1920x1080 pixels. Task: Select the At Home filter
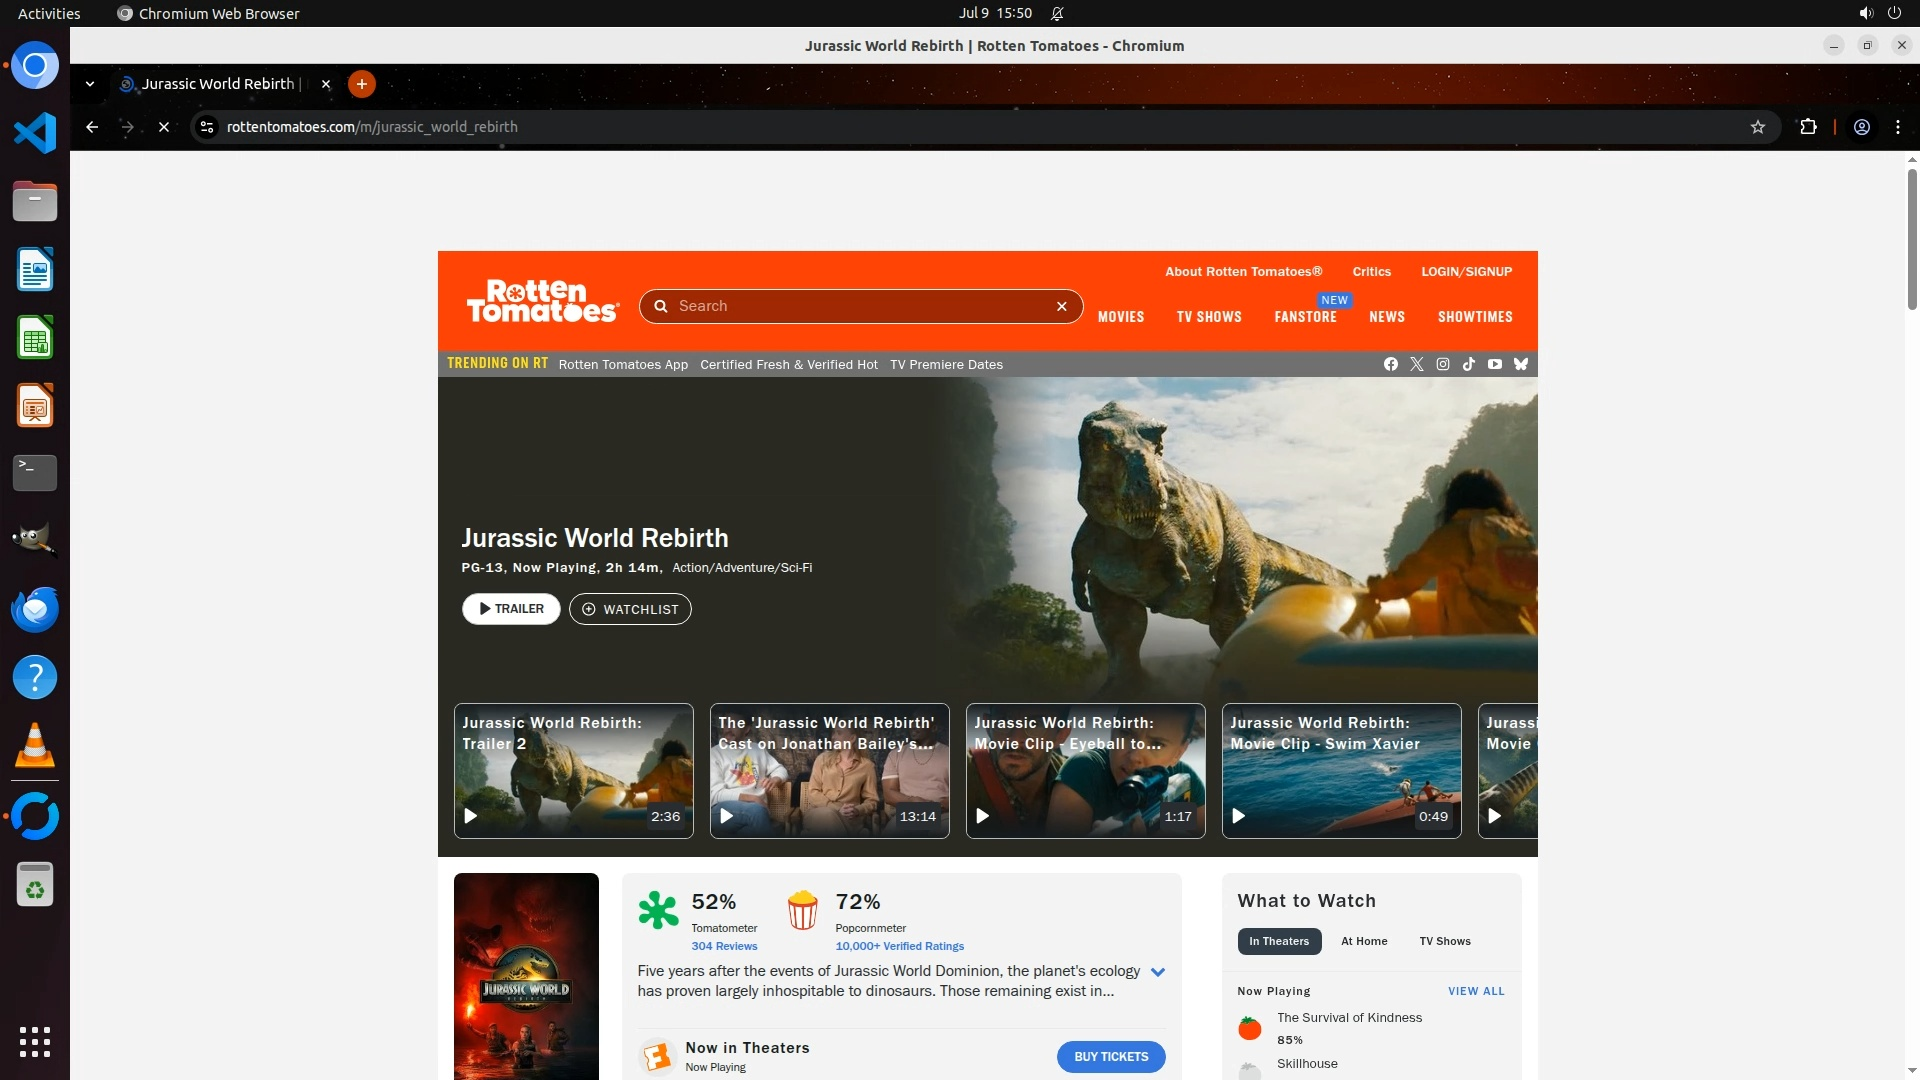coord(1363,941)
